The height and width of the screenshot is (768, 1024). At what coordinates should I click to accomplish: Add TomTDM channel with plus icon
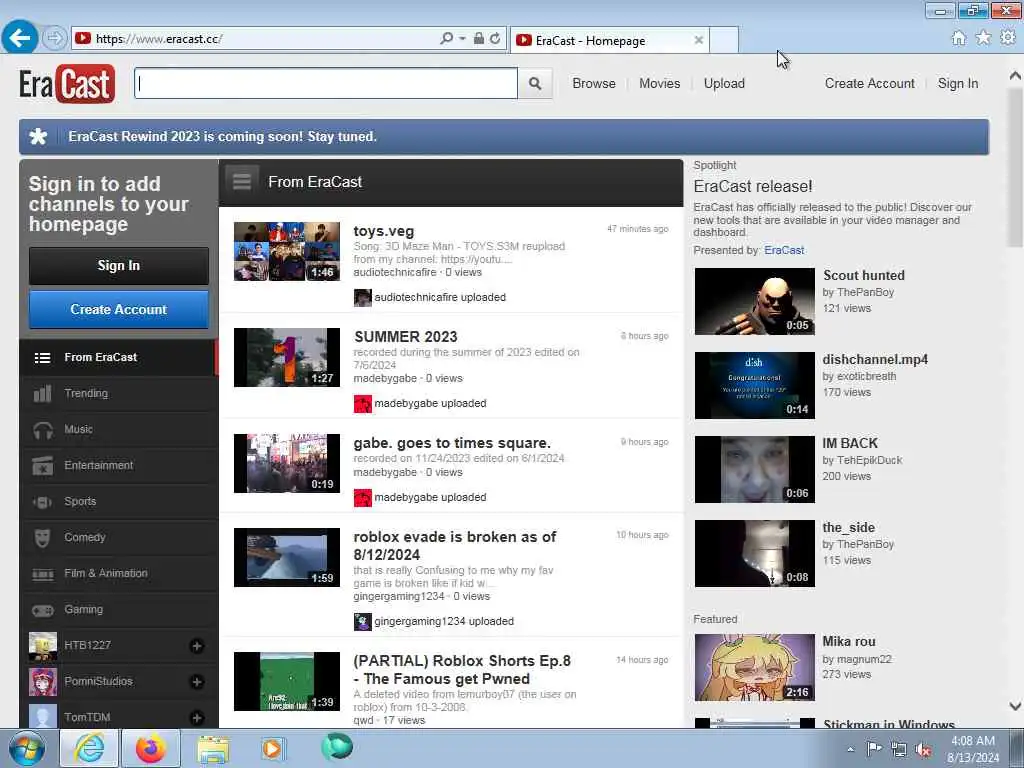pos(197,718)
